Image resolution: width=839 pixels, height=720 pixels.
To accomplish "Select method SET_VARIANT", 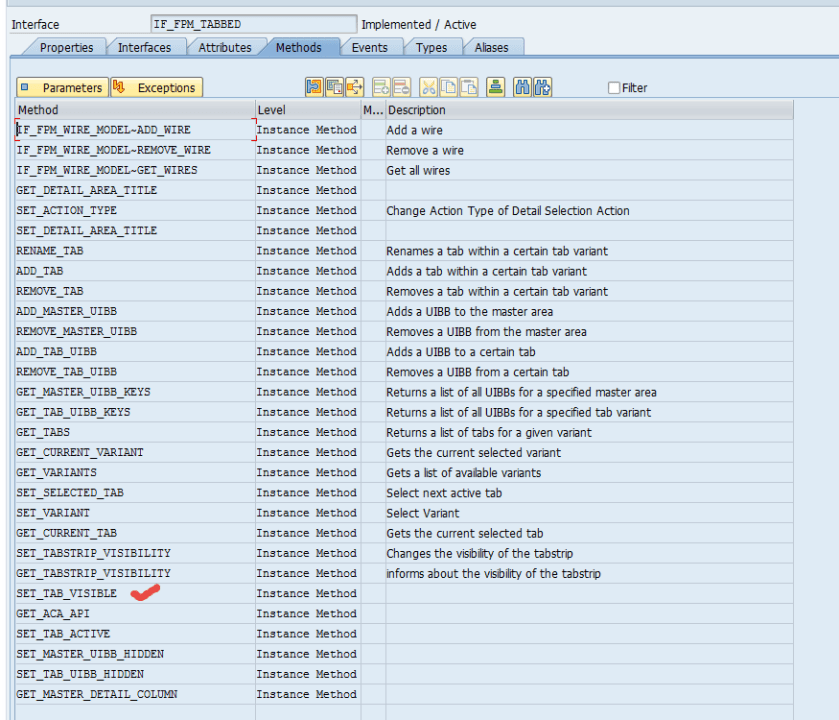I will click(x=135, y=513).
